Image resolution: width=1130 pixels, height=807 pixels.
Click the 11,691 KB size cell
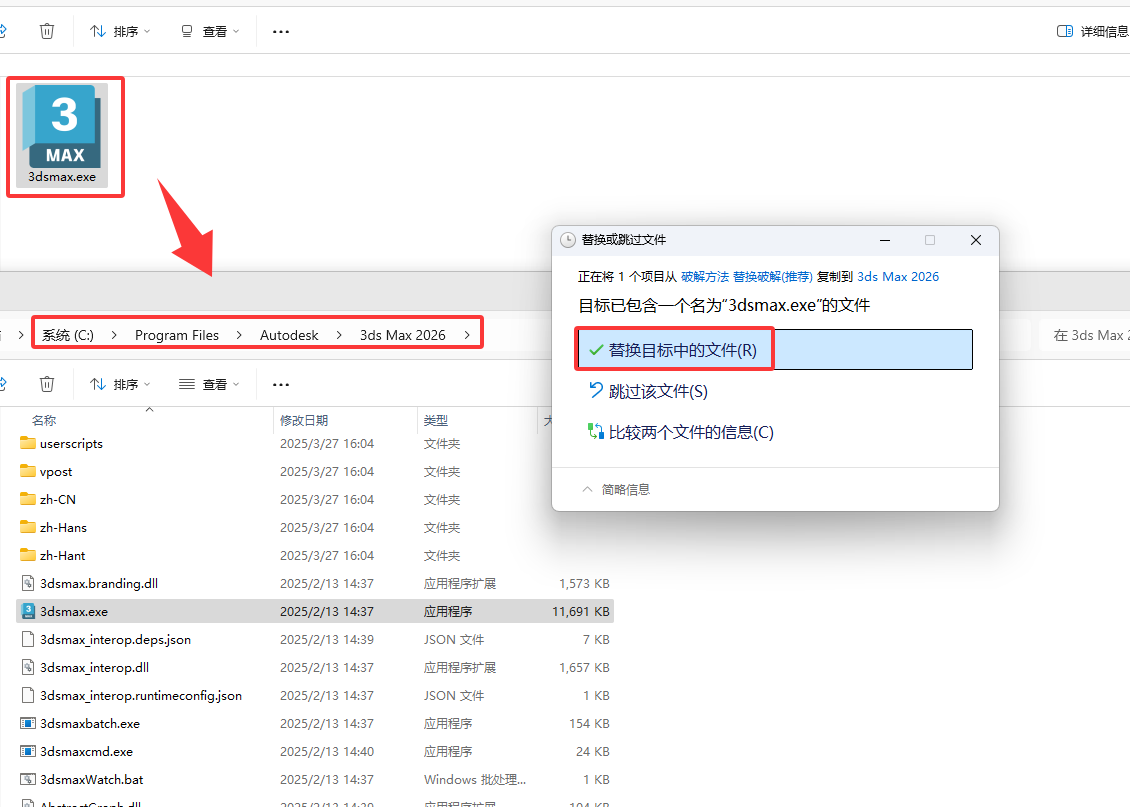pos(581,612)
